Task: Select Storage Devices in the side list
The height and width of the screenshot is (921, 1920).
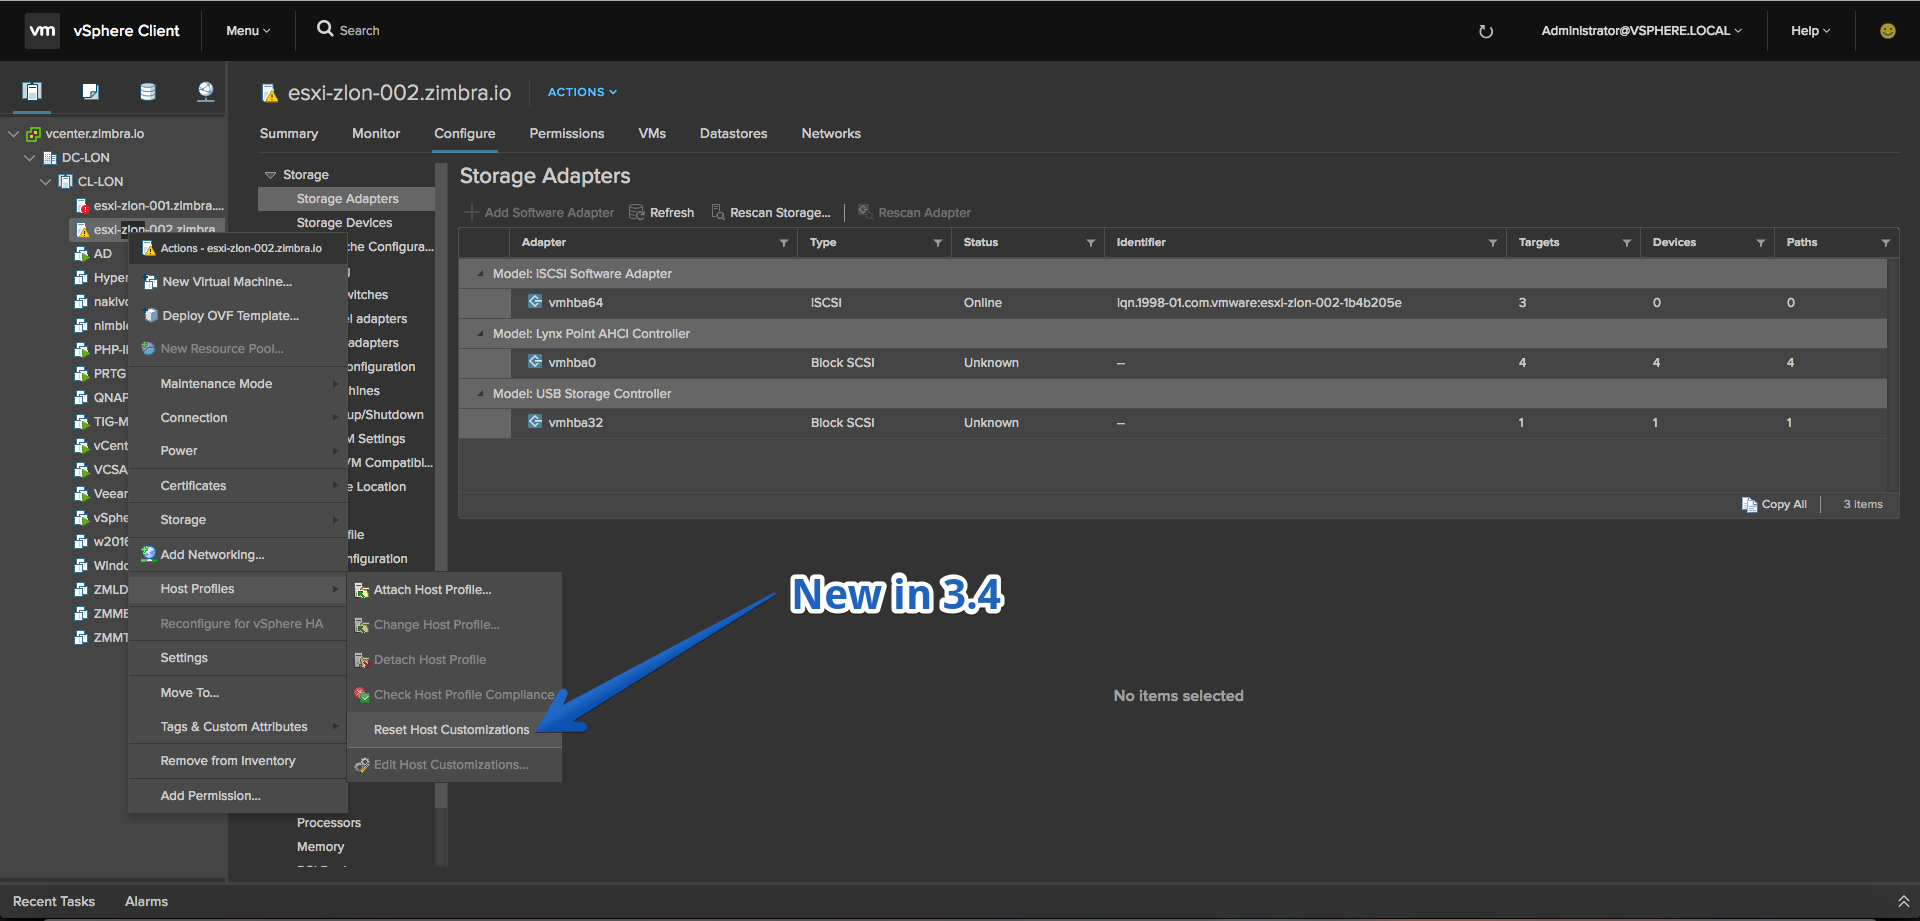Action: (346, 223)
